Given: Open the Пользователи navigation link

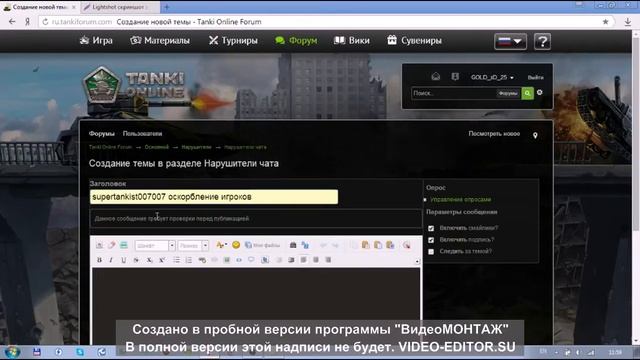Looking at the screenshot, I should click(x=142, y=133).
